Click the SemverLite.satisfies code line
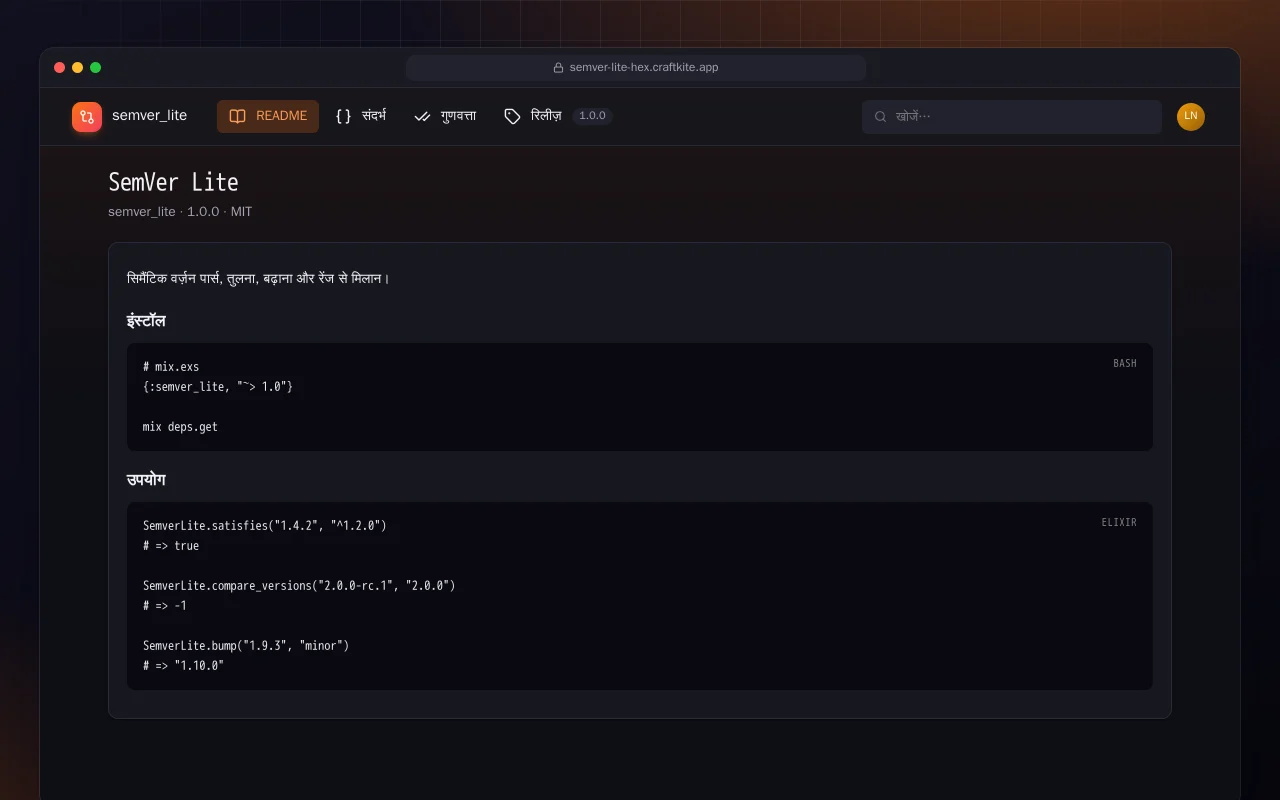The height and width of the screenshot is (800, 1280). (265, 526)
